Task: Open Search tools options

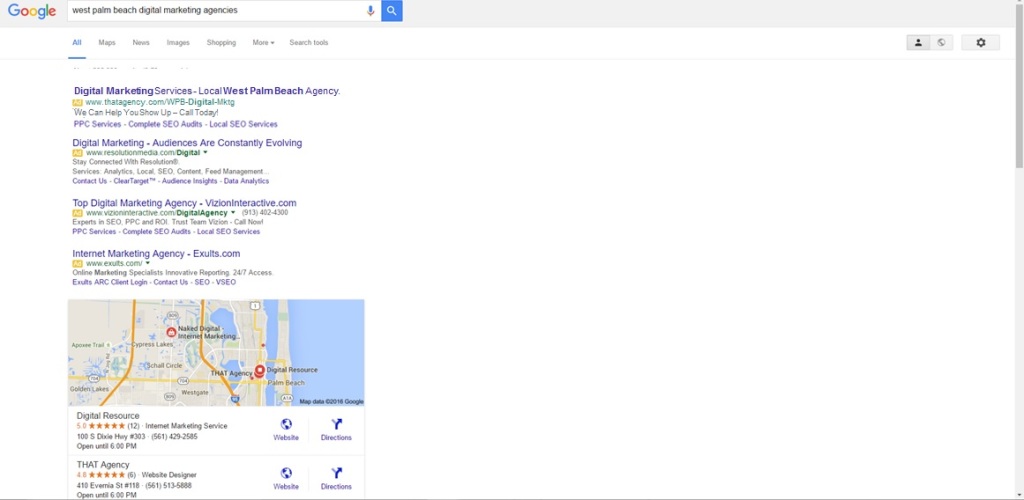Action: tap(309, 42)
